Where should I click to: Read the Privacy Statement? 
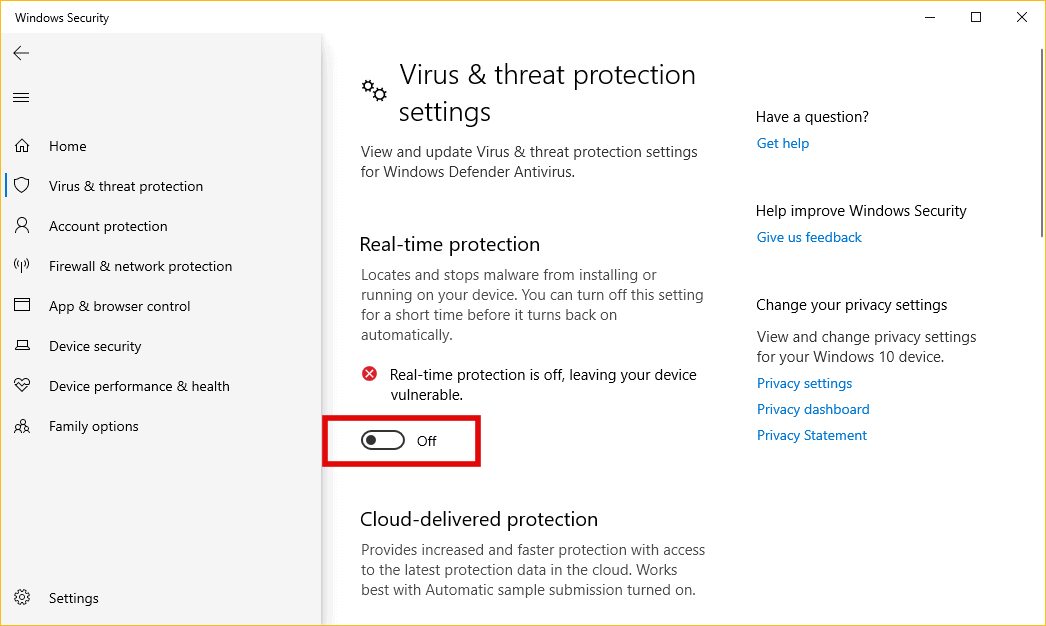[811, 435]
